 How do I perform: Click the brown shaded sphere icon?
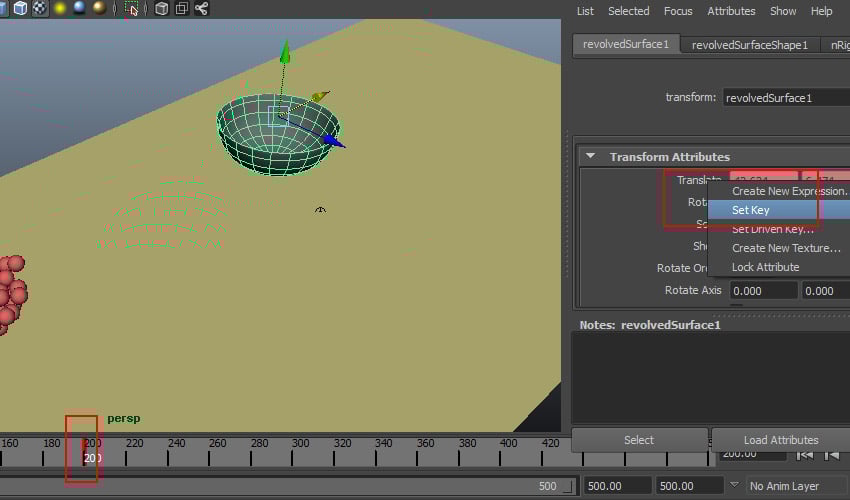click(99, 9)
